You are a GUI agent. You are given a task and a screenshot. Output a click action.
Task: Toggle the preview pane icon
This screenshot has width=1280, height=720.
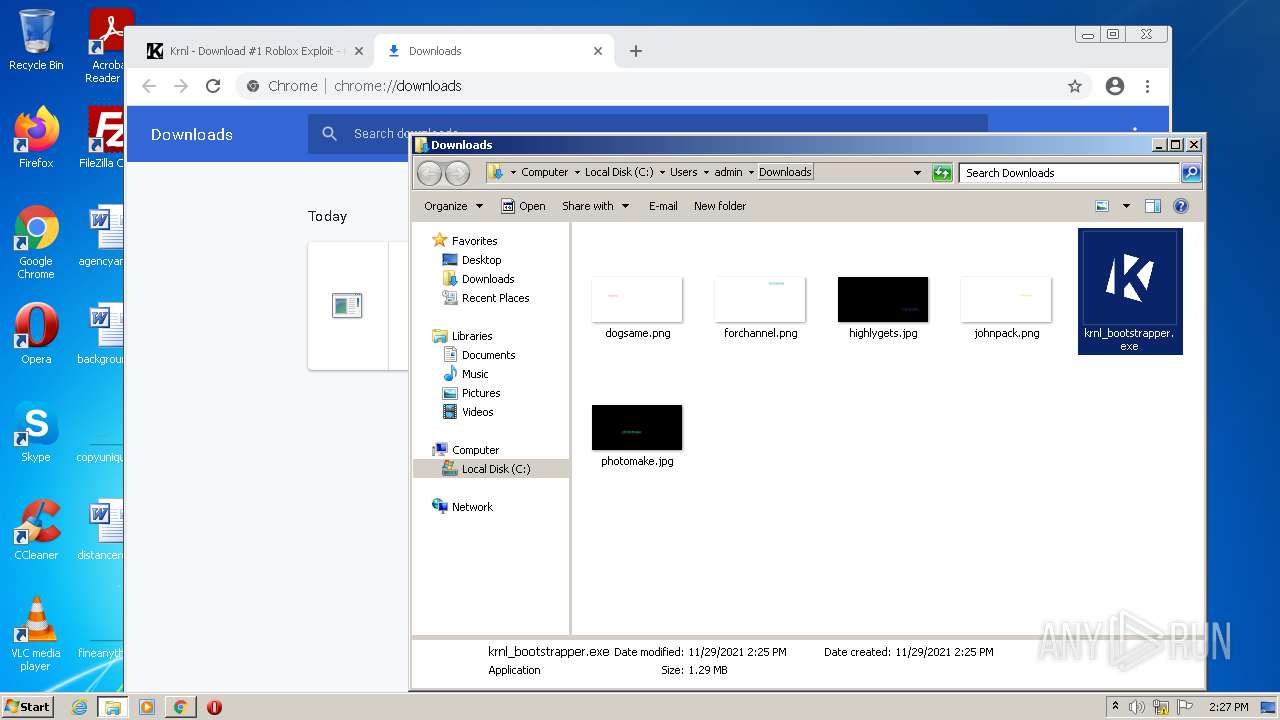pyautogui.click(x=1152, y=206)
